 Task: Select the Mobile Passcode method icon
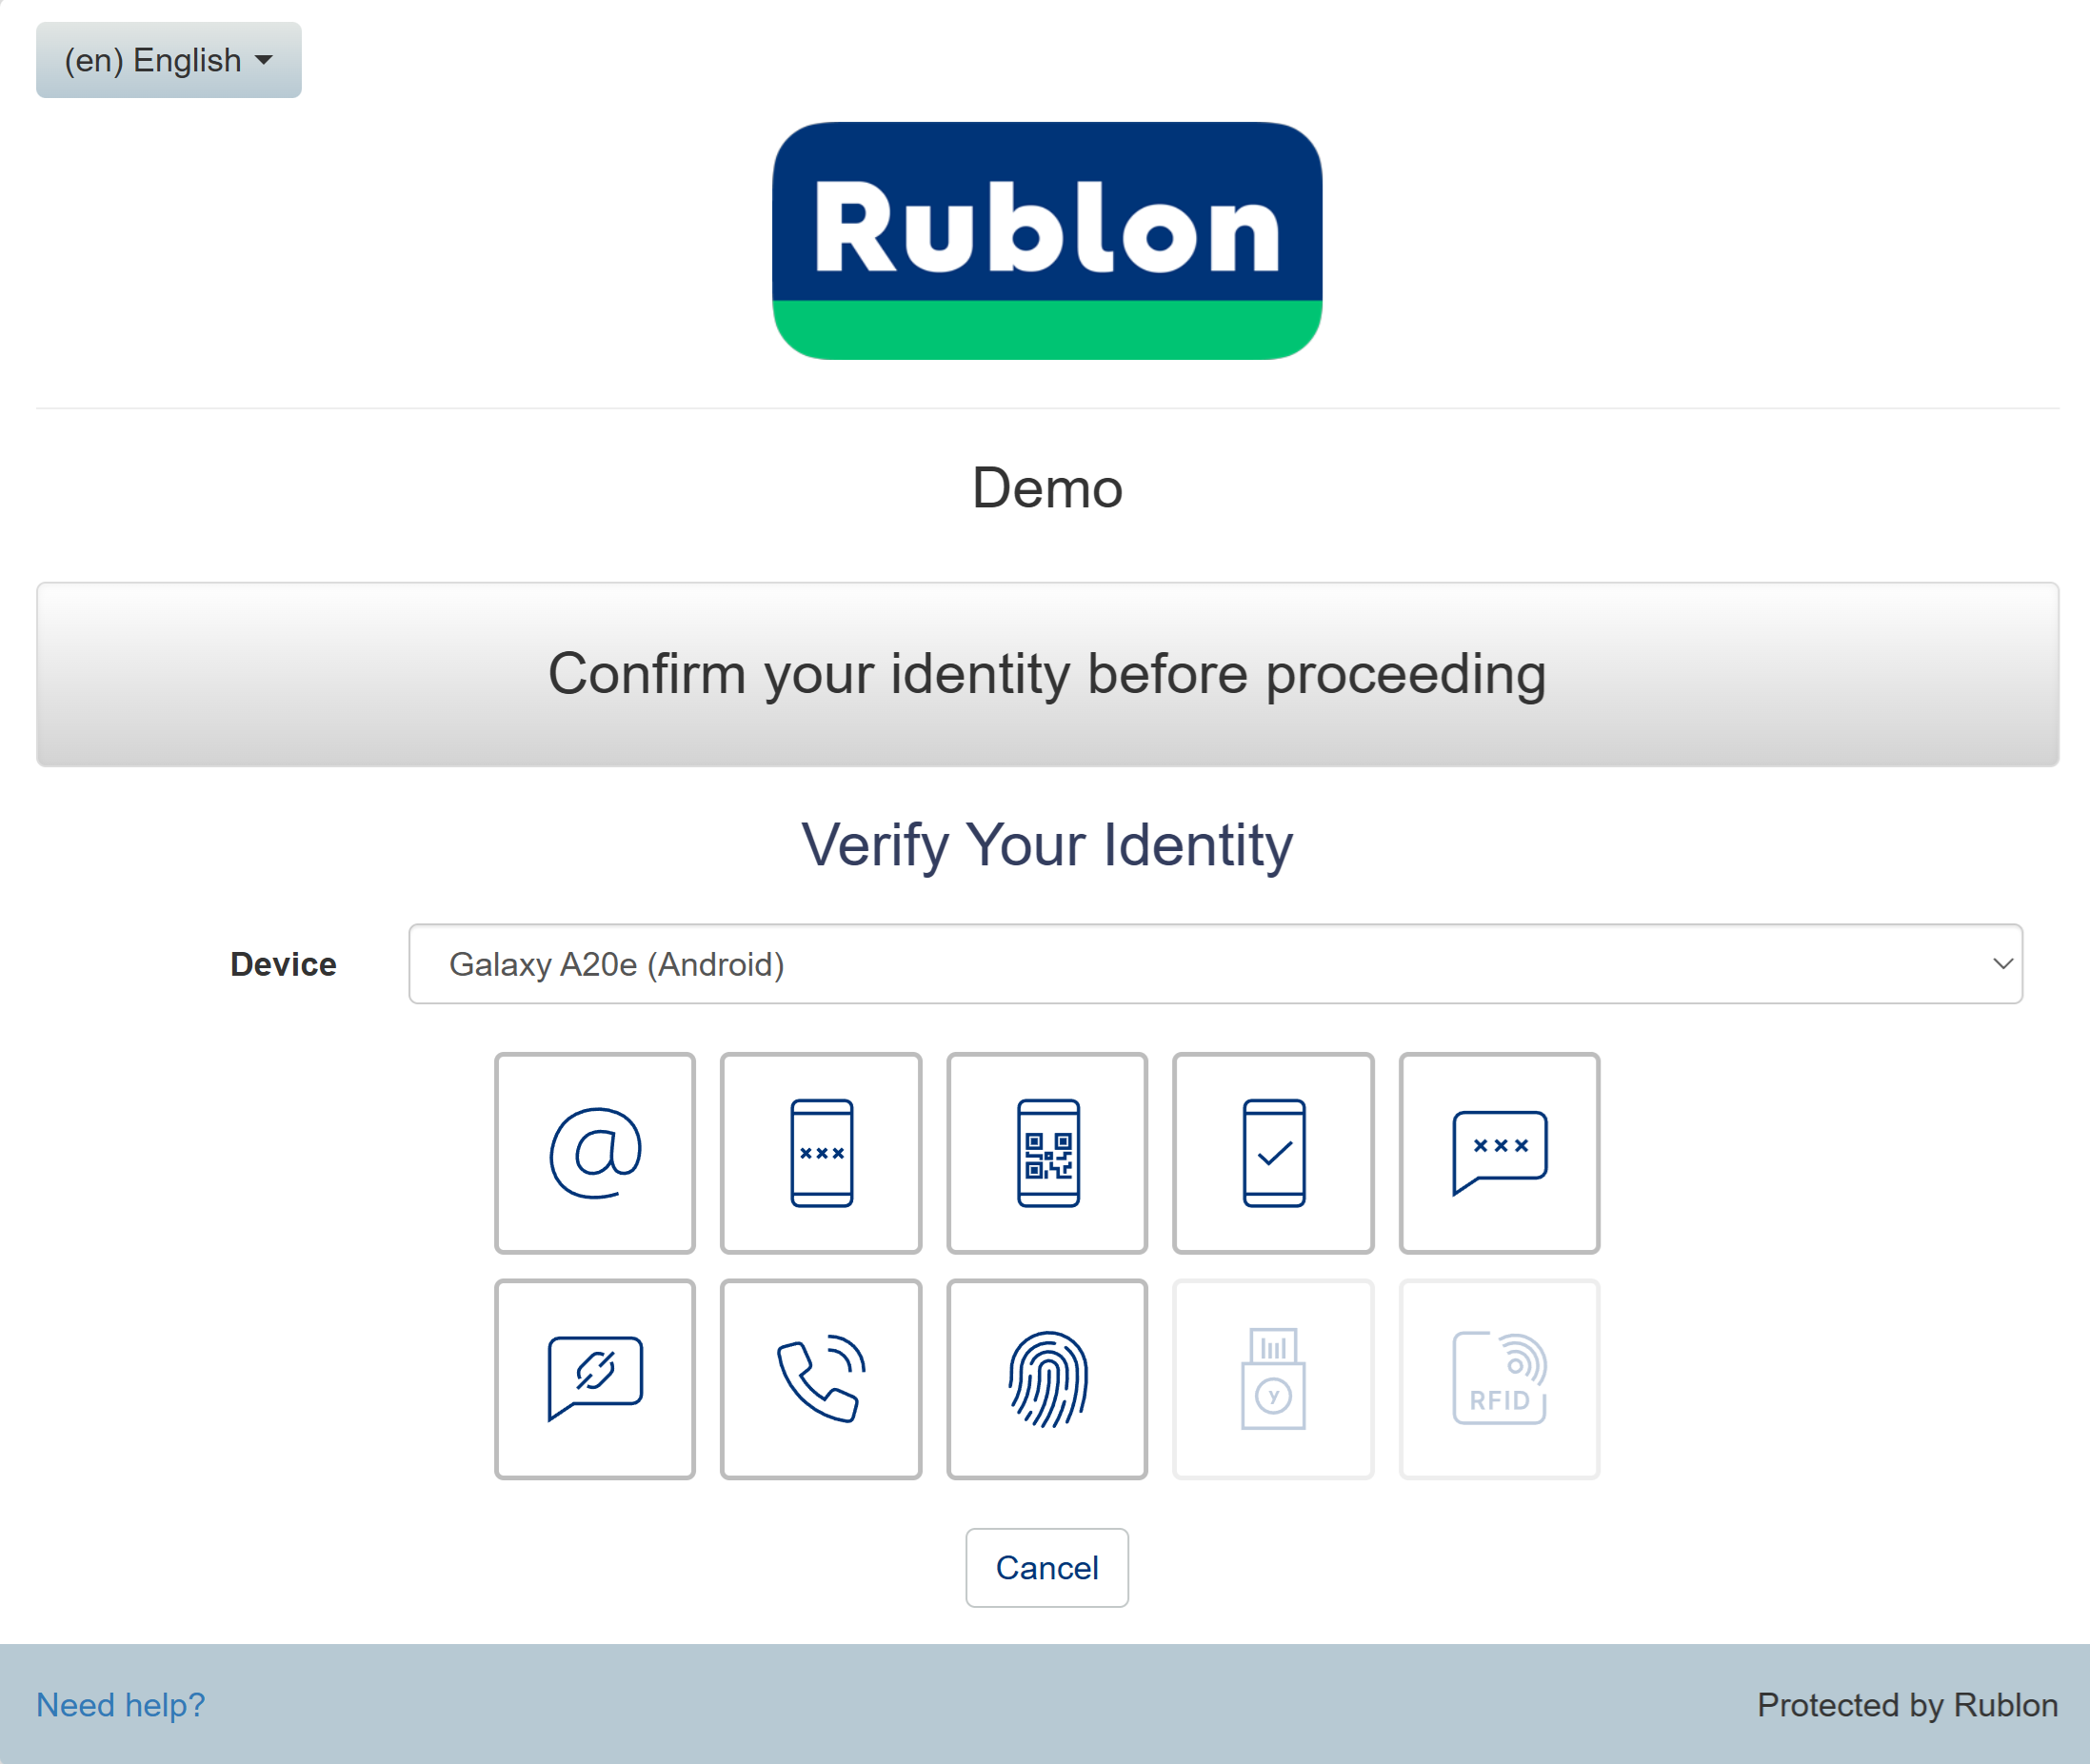click(821, 1152)
